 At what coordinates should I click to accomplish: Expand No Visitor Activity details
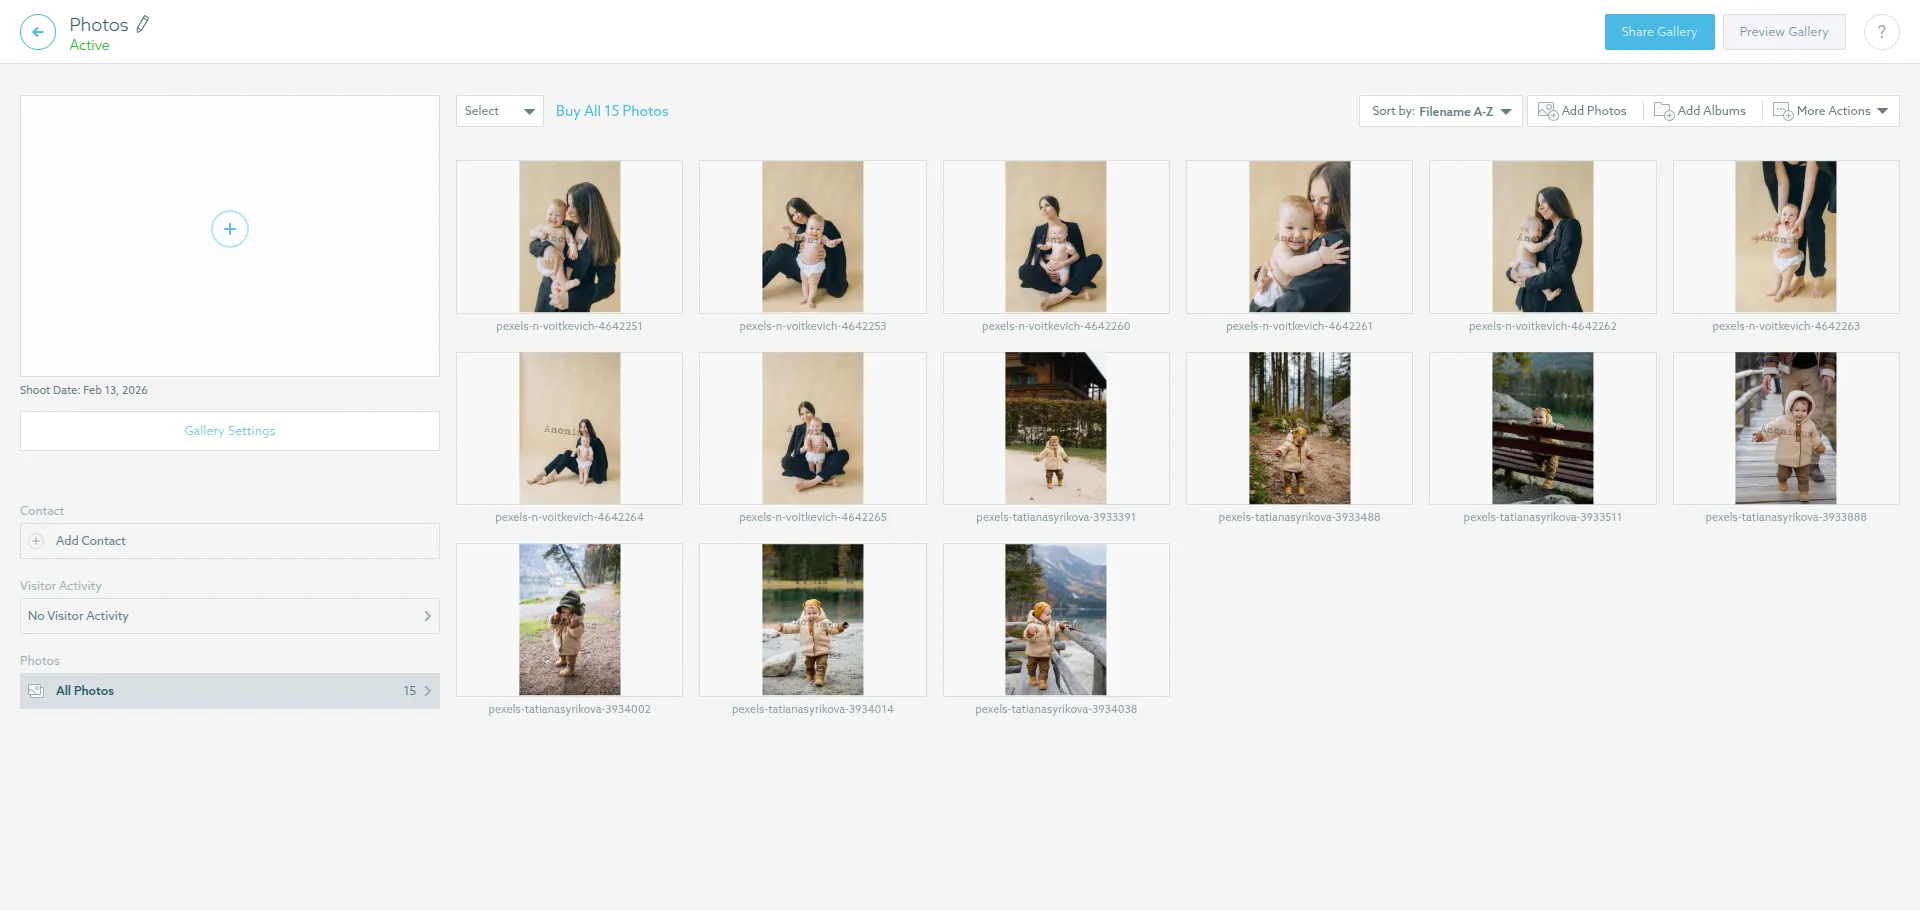[427, 616]
